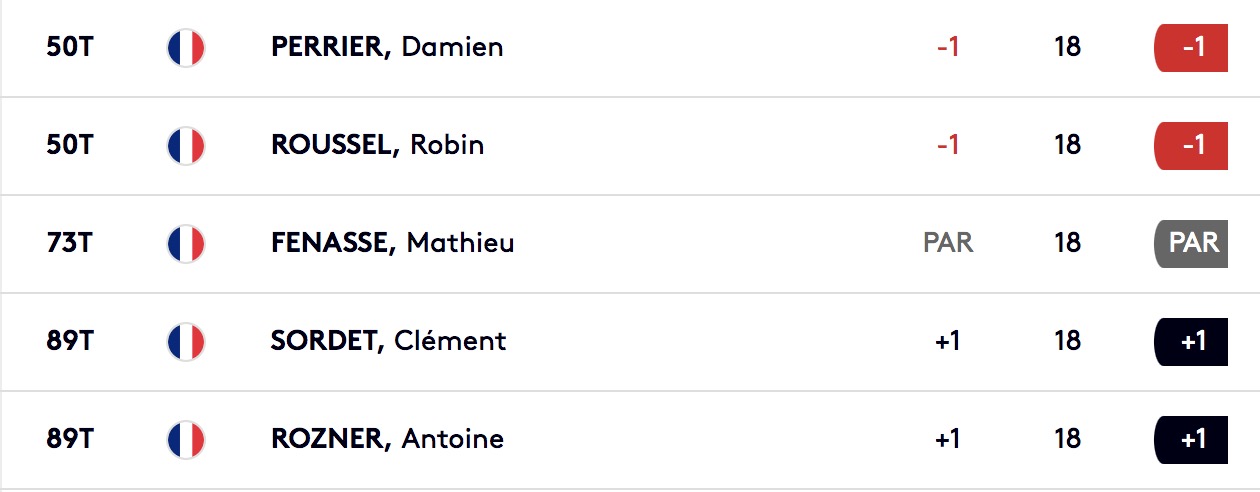This screenshot has height=492, width=1260.
Task: Select the 50T position in Perrier's row
Action: coord(69,47)
